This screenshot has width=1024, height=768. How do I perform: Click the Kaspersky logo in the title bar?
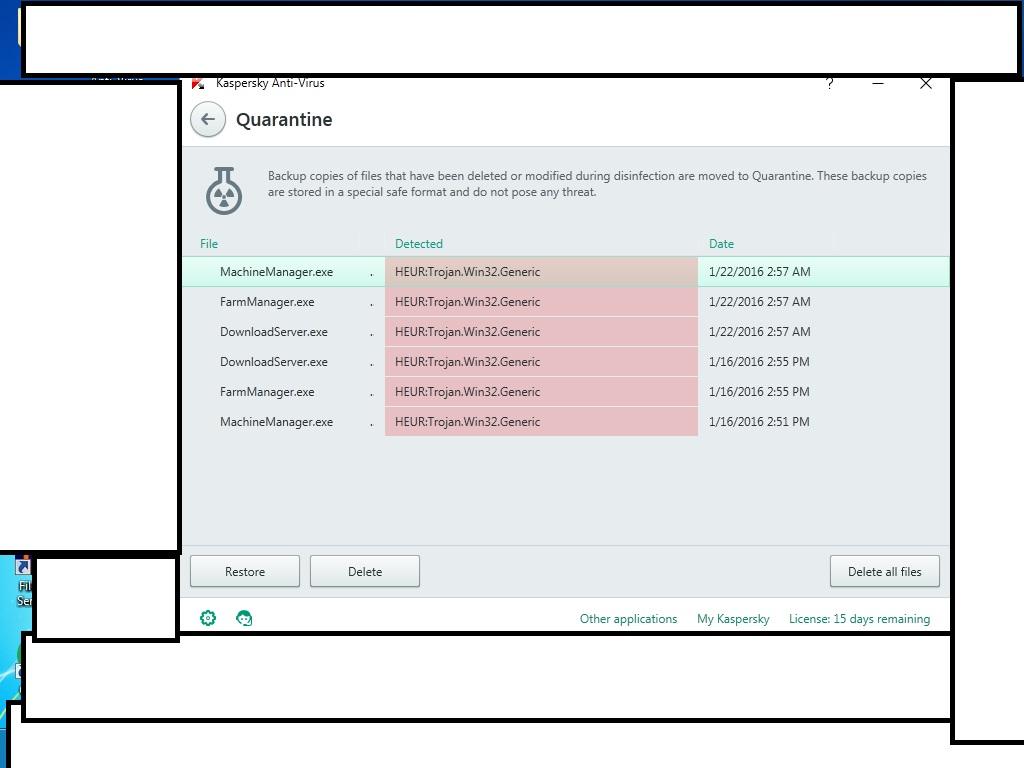click(198, 84)
